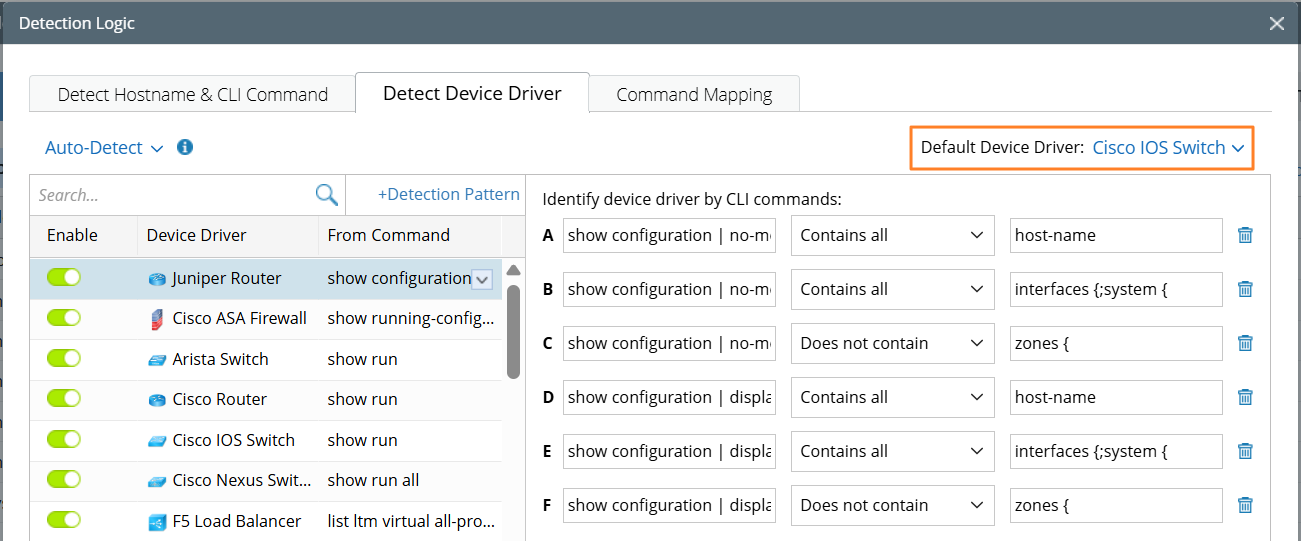
Task: Select the Cisco ASA Firewall driver icon
Action: 156,318
